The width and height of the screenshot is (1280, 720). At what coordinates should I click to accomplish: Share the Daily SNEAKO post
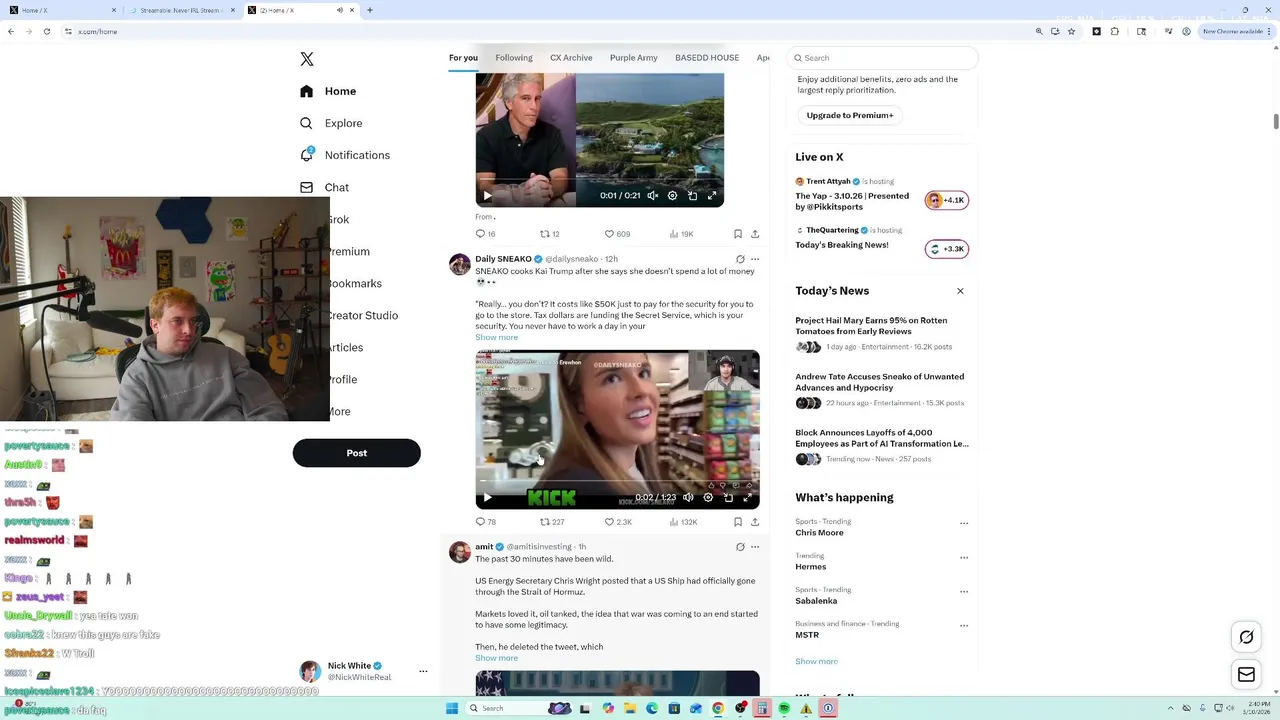tap(755, 522)
